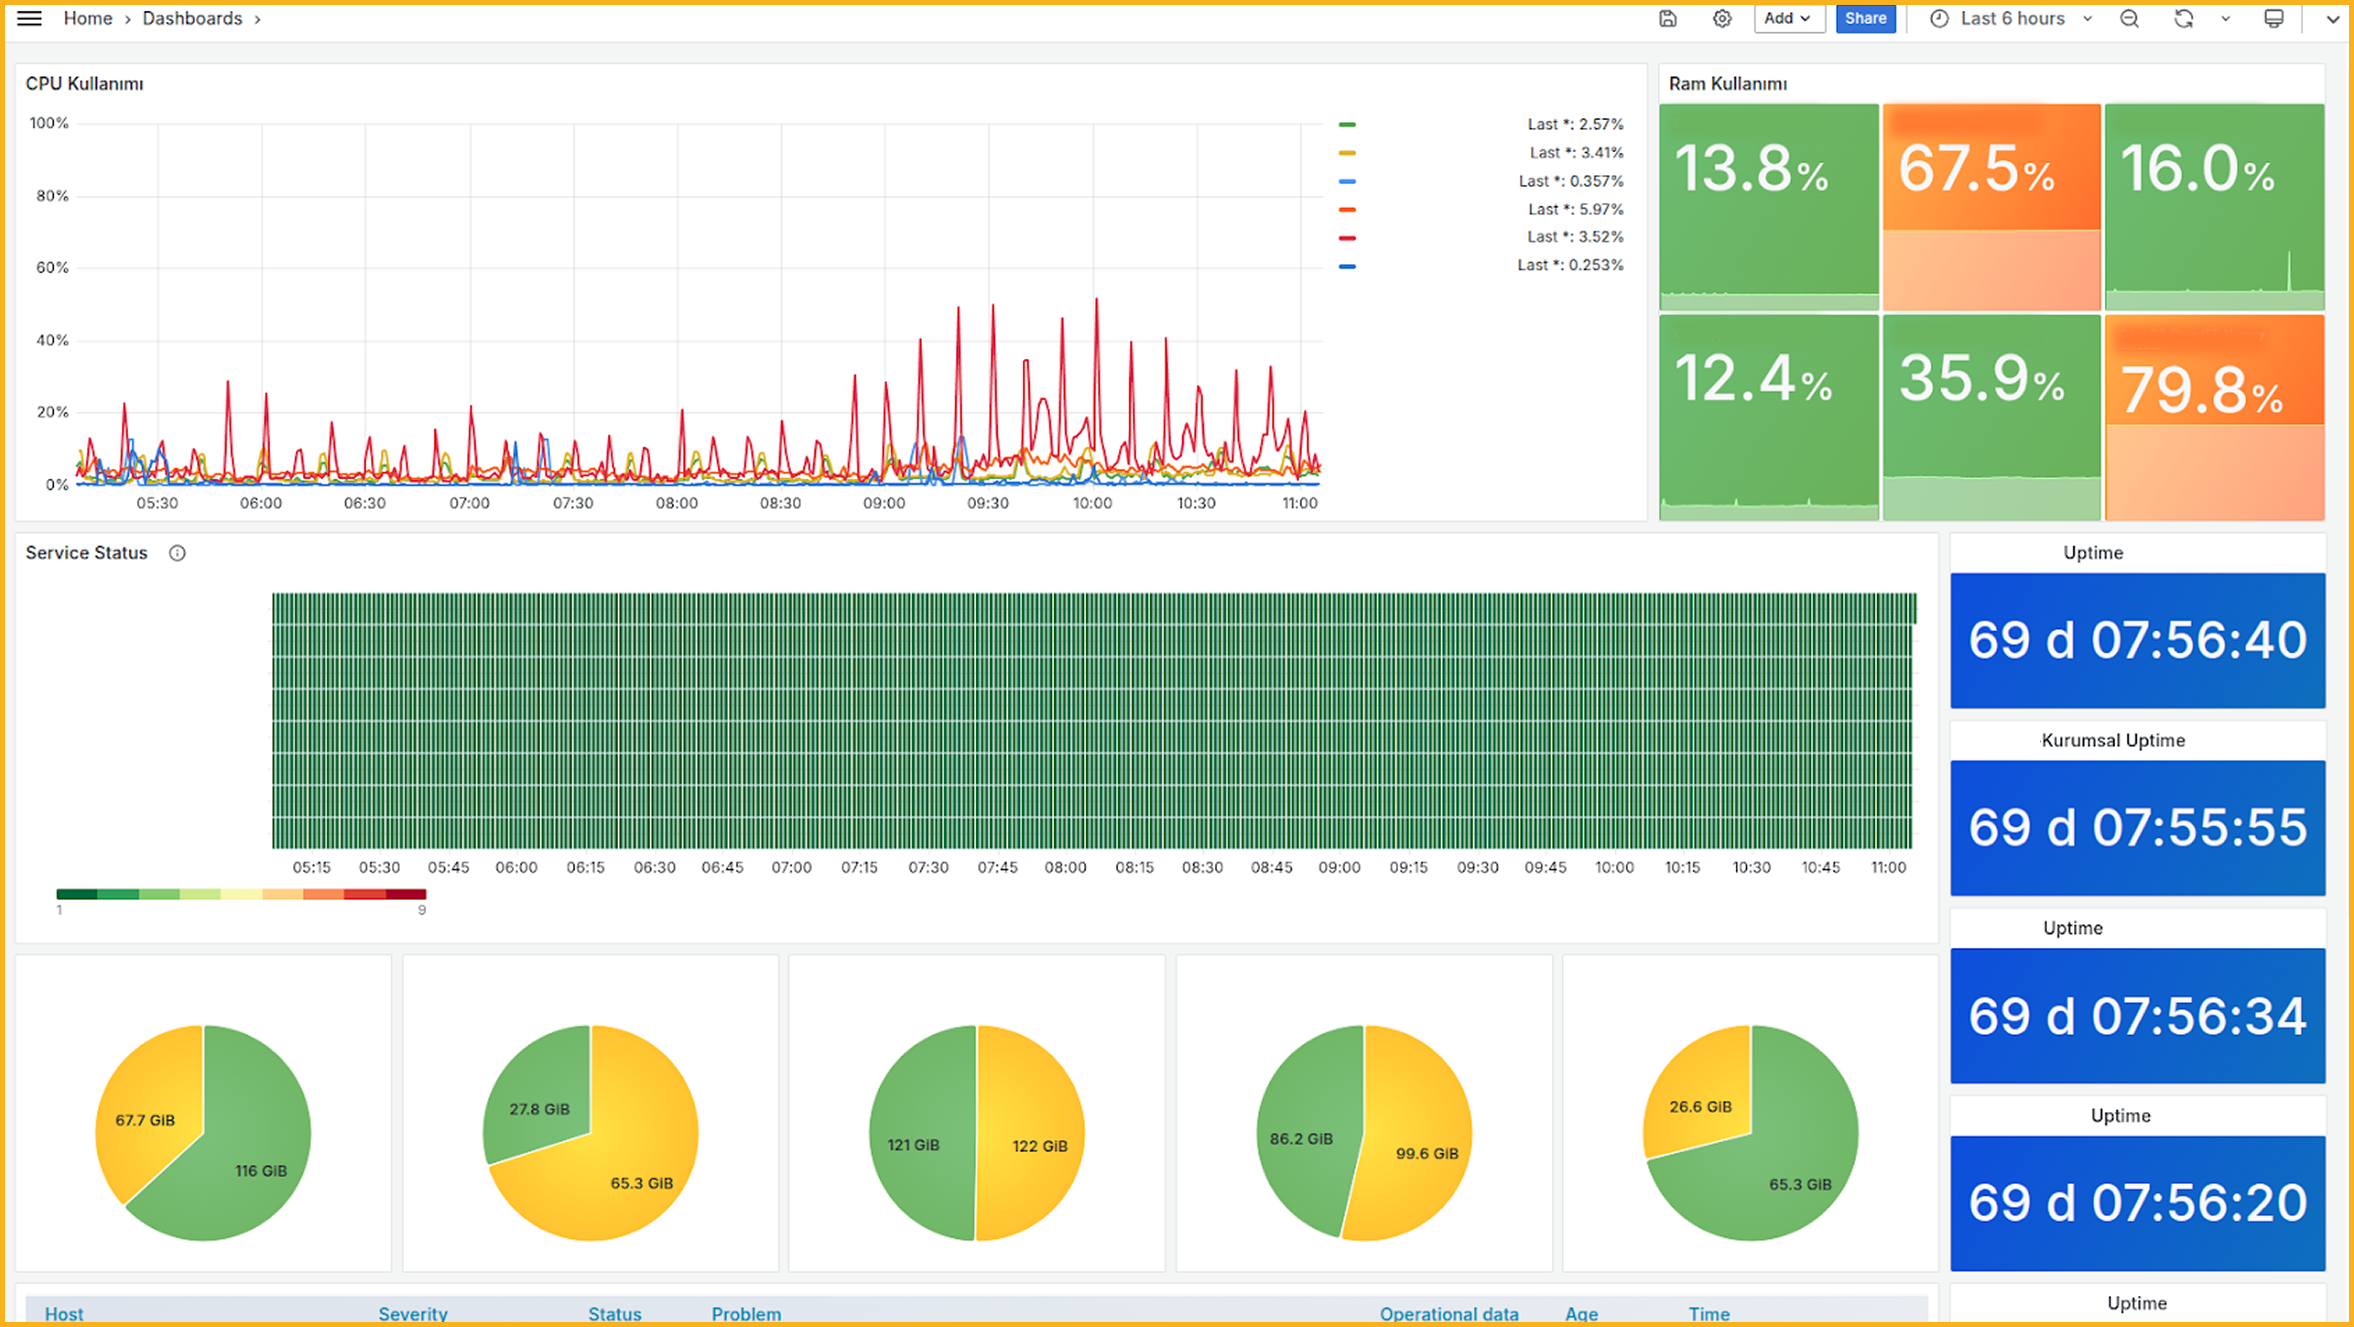Click the zoom out time range icon
Screen dimensions: 2354x1327
(x=2129, y=18)
